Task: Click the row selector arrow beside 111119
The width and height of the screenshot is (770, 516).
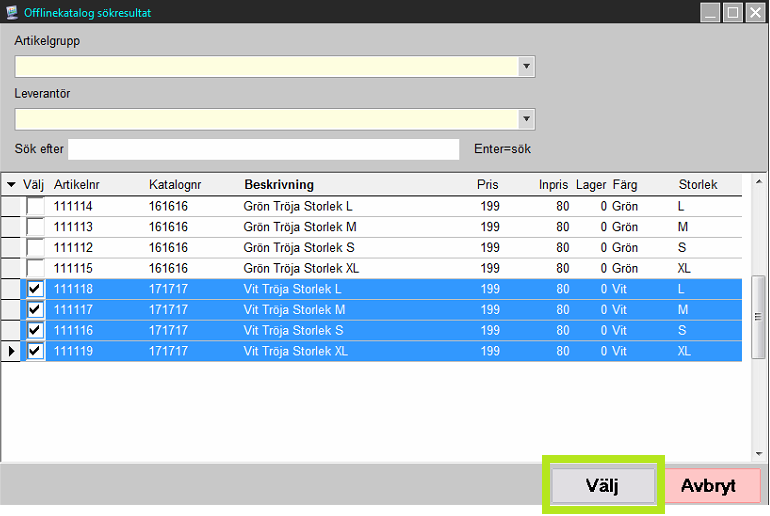Action: click(x=11, y=352)
